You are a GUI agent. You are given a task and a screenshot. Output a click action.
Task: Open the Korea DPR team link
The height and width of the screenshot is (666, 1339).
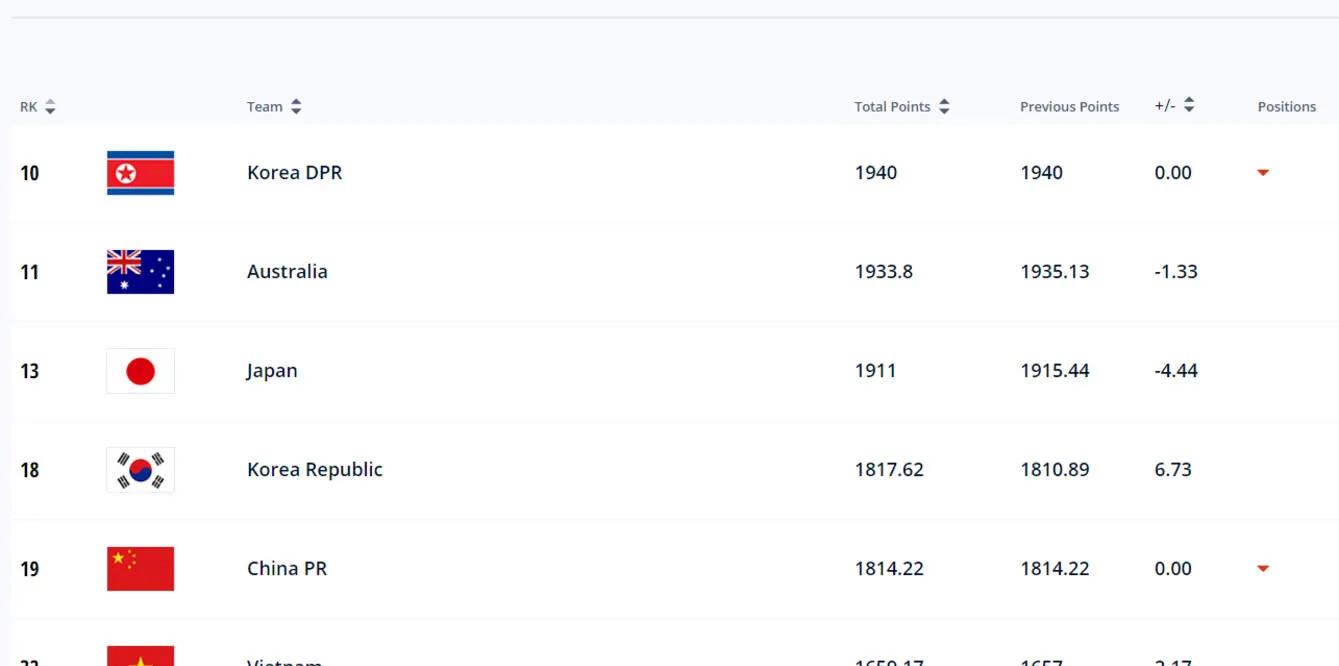click(294, 173)
